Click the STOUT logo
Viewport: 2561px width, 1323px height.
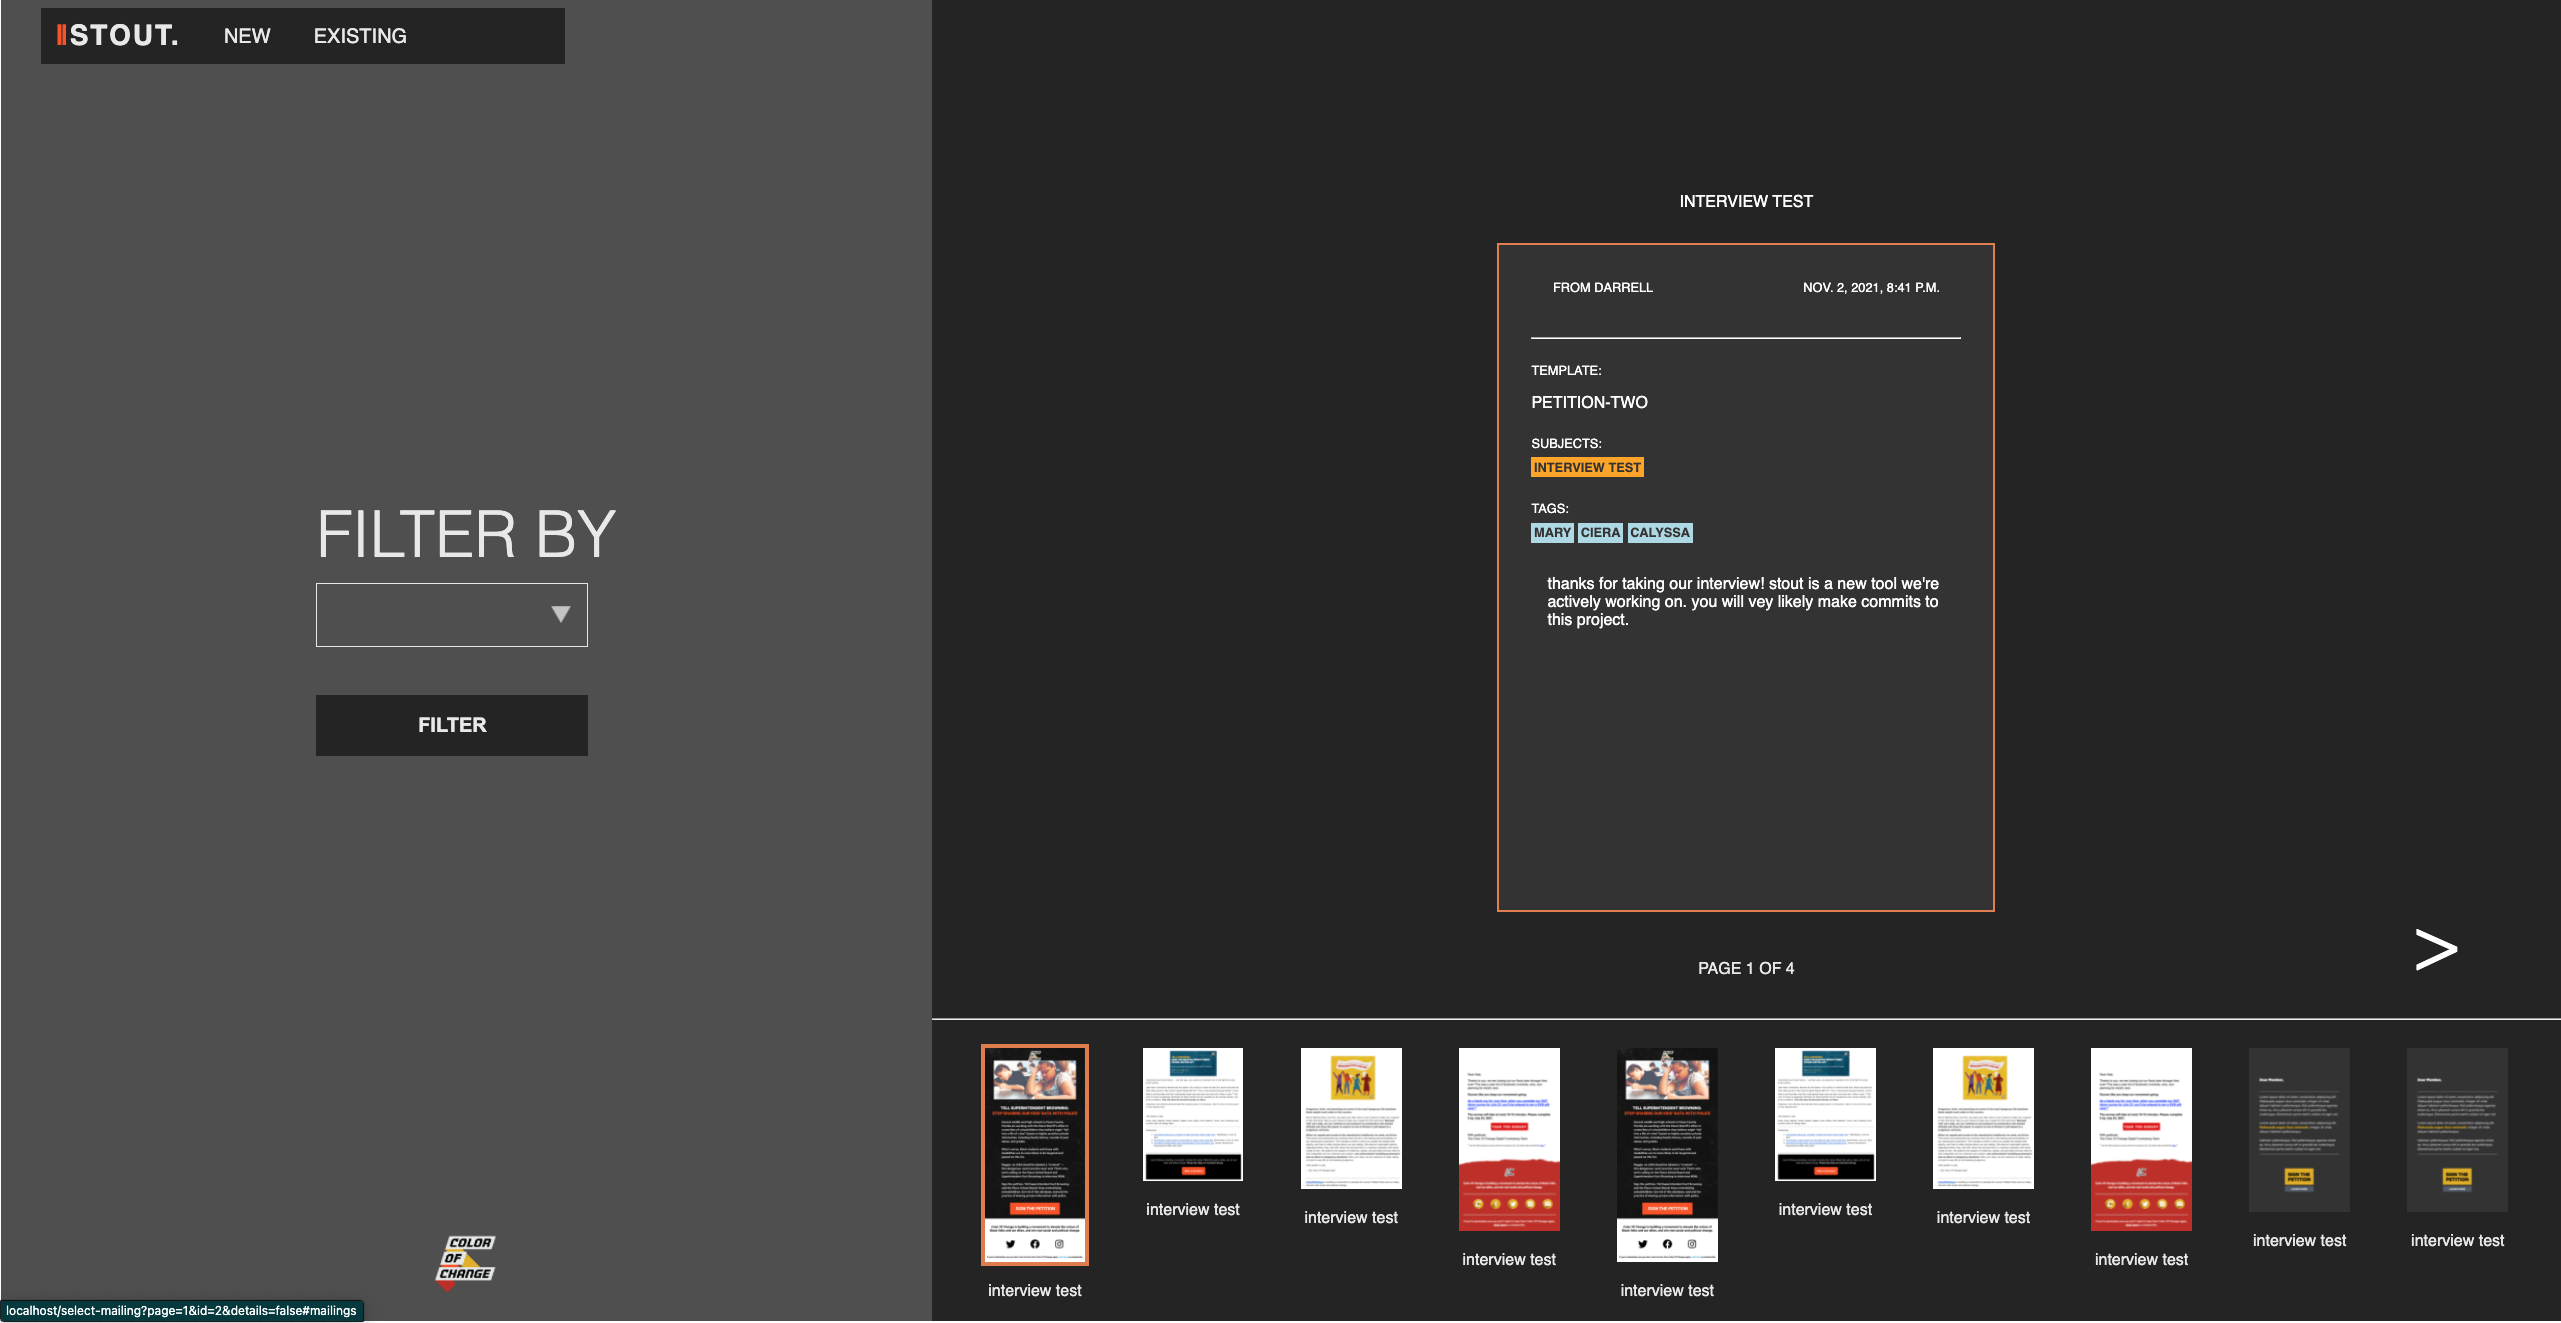118,36
